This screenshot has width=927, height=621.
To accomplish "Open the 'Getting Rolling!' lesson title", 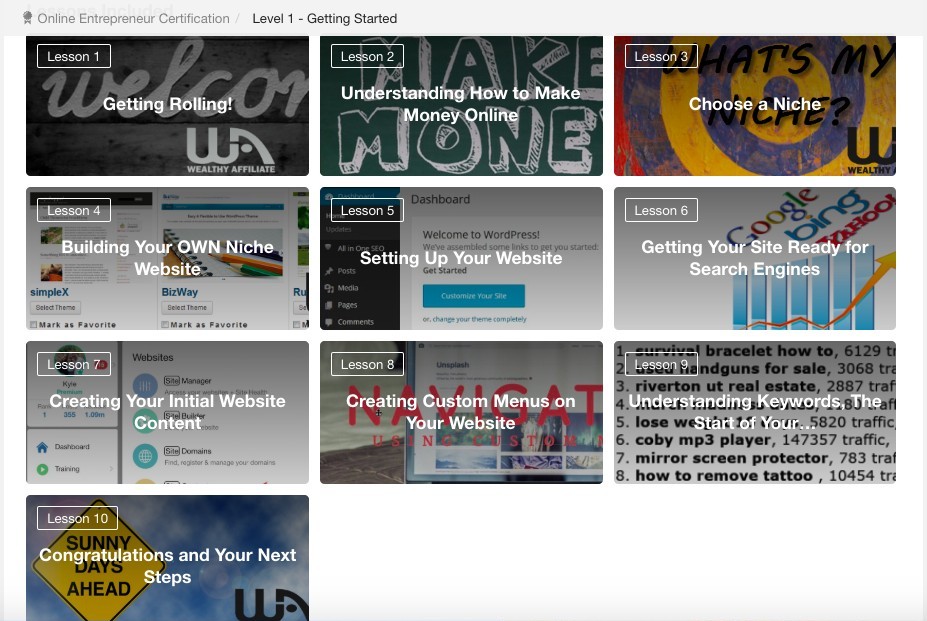I will (167, 104).
